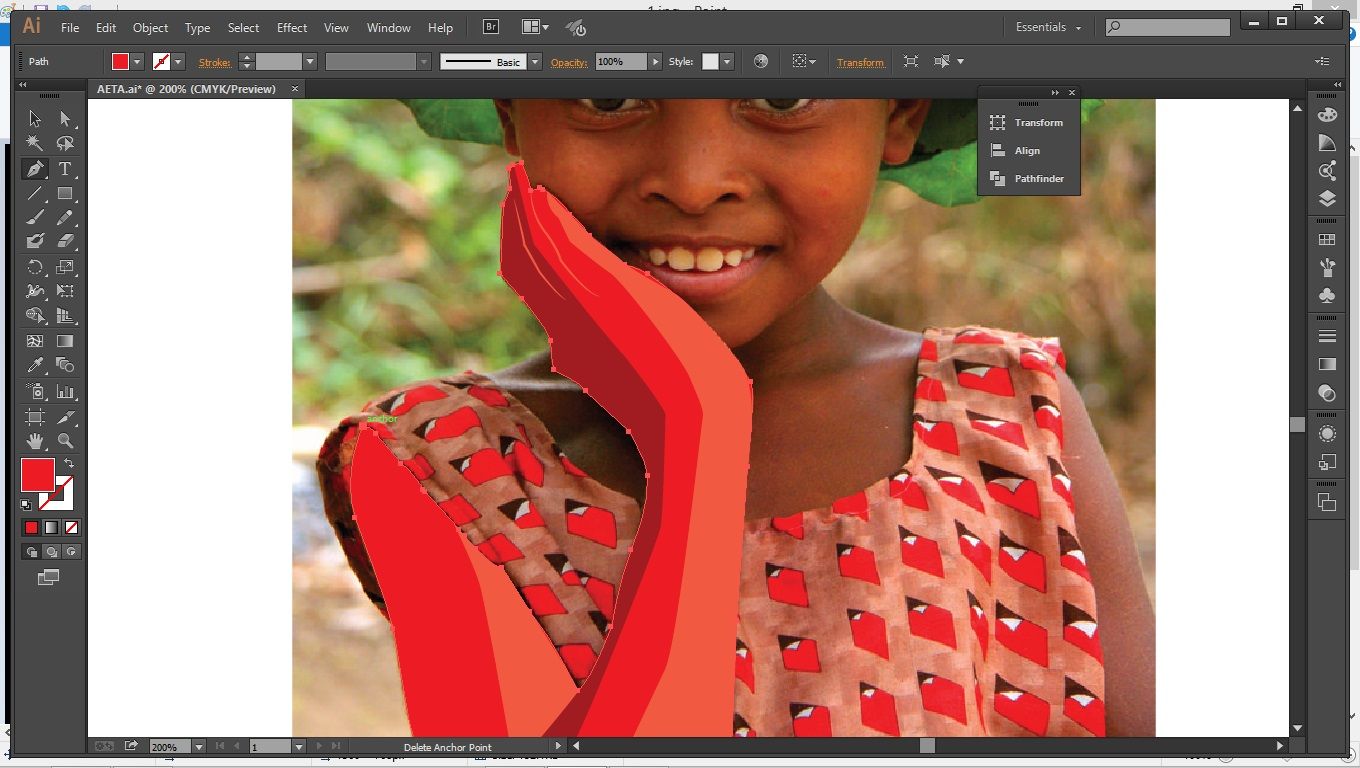Open the artboard navigation dropdown

[x=299, y=747]
